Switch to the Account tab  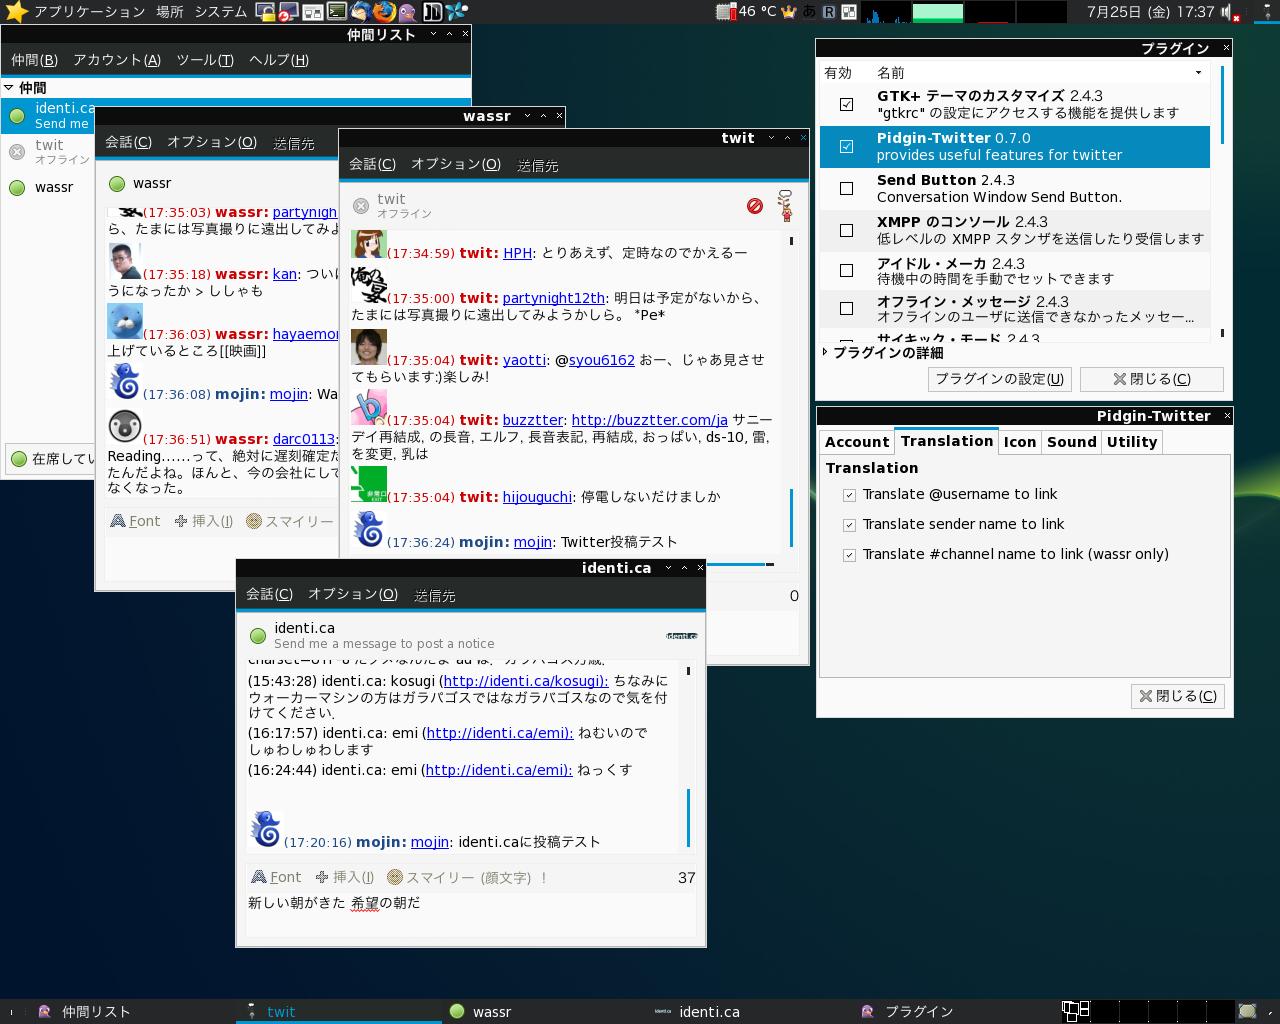pos(857,442)
